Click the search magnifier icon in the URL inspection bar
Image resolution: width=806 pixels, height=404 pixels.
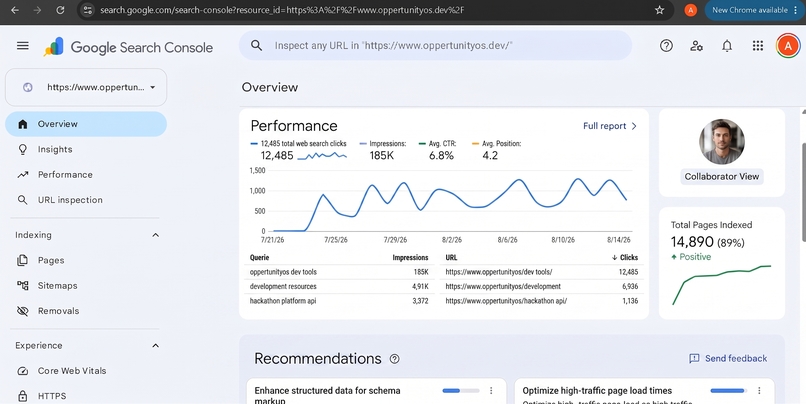pyautogui.click(x=257, y=46)
